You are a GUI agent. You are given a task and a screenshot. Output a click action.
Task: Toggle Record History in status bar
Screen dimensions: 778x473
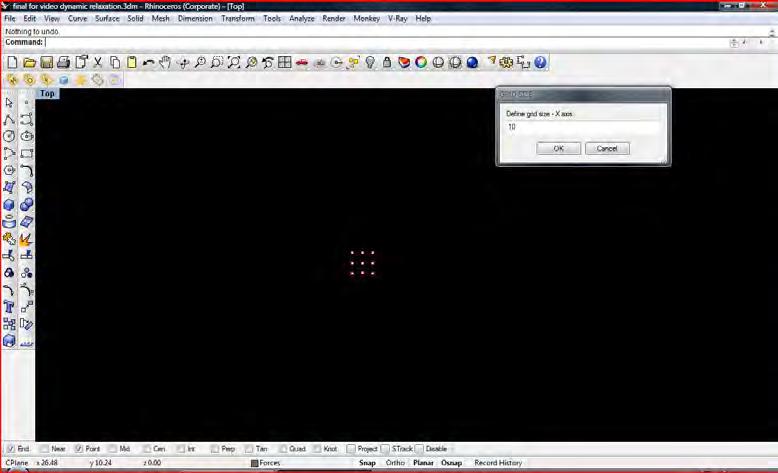498,463
